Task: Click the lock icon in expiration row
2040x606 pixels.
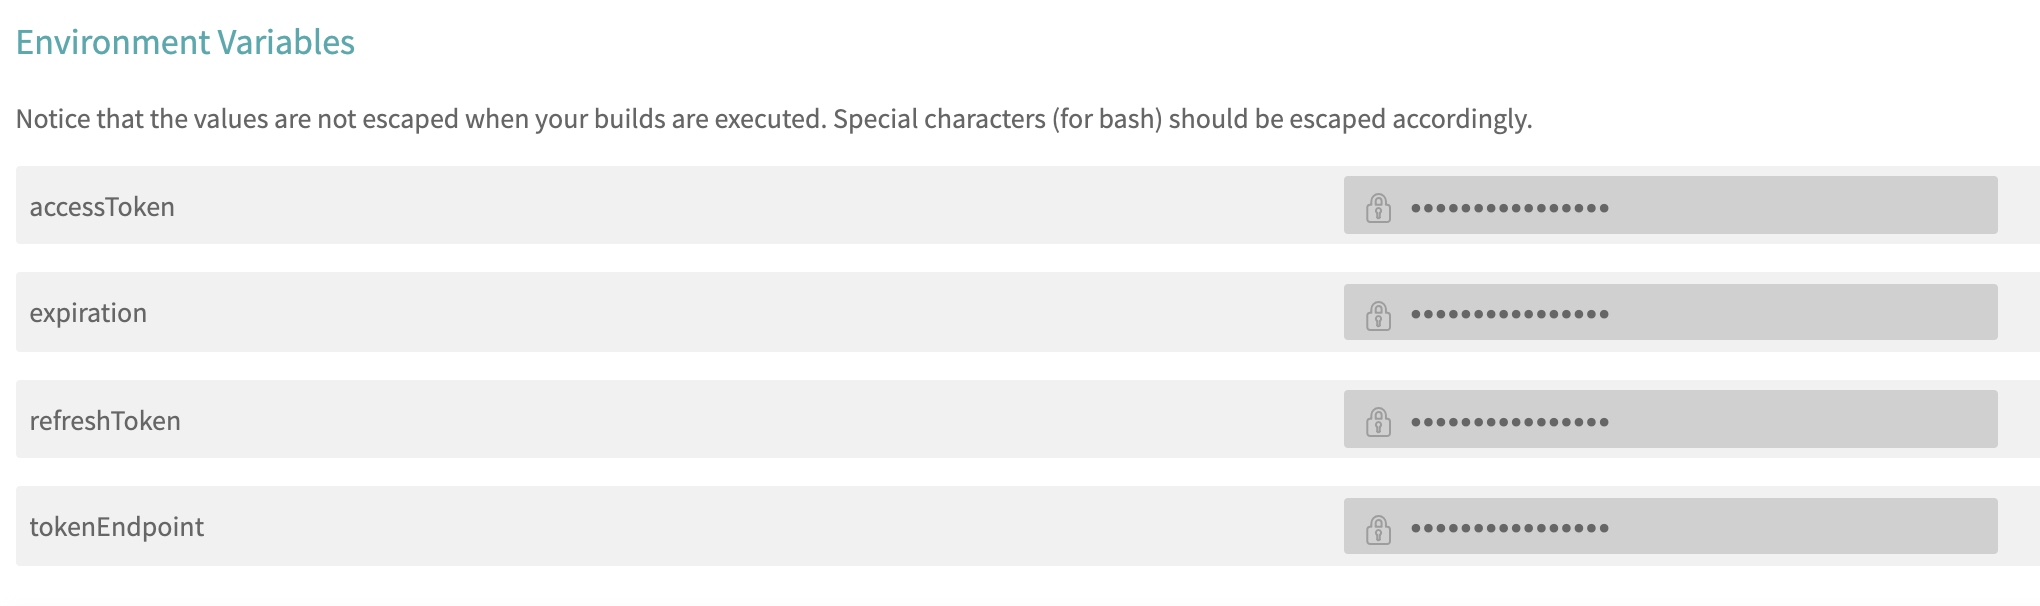Action: (1379, 315)
